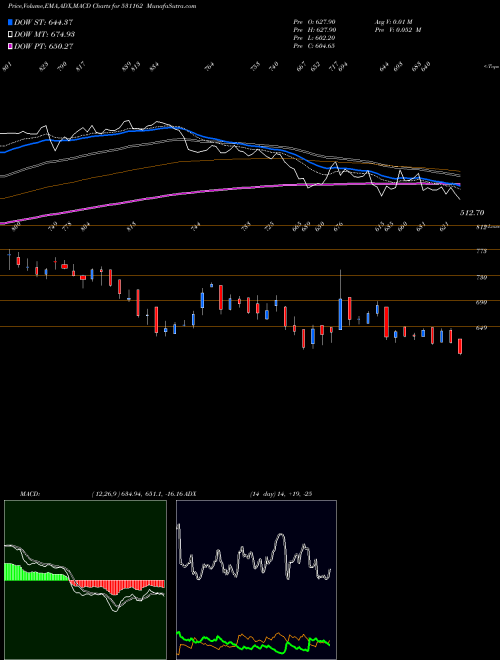The height and width of the screenshot is (660, 500).
Task: Click the 'Pre O: 627.90' value
Action: (314, 22)
